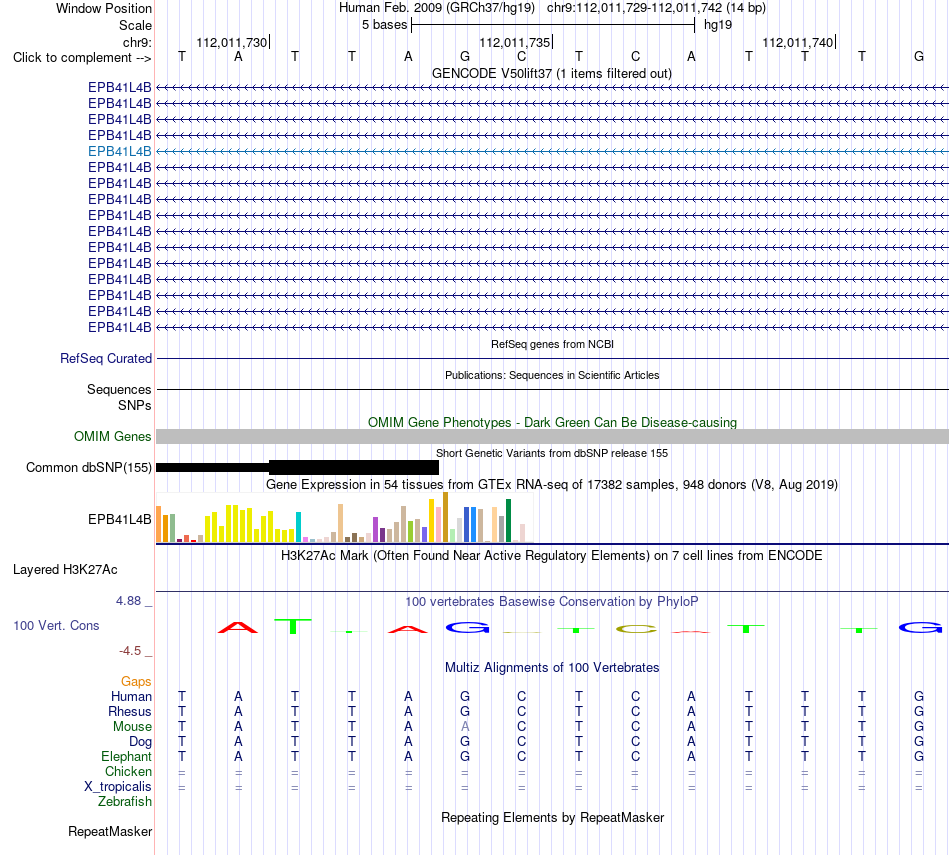Click the RepeatMasker track label
This screenshot has height=855, width=950.
(110, 831)
